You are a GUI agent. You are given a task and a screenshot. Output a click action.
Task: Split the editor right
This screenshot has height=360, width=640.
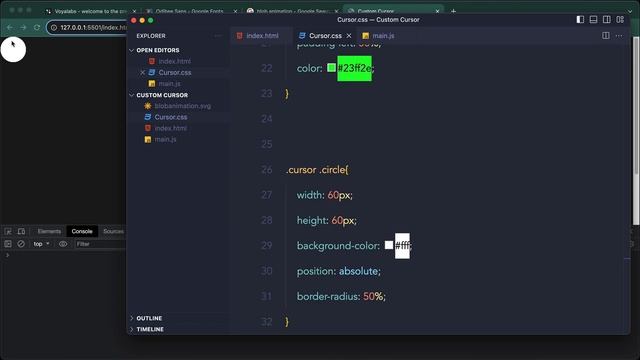pyautogui.click(x=606, y=36)
